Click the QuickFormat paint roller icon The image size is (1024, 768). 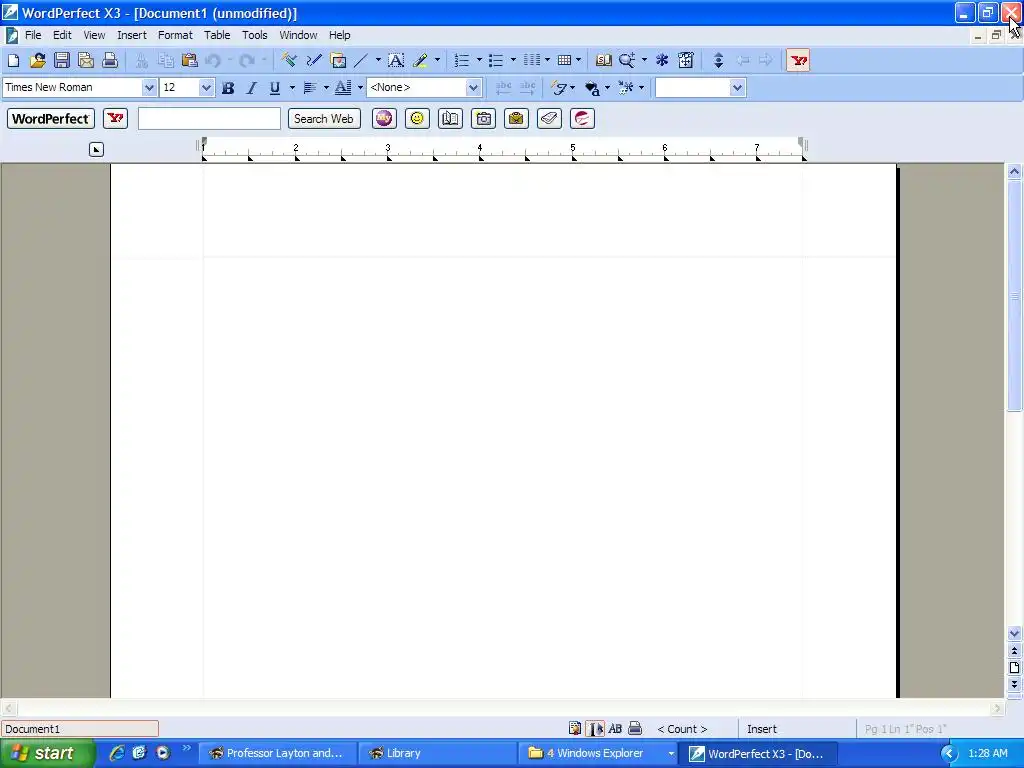point(289,61)
